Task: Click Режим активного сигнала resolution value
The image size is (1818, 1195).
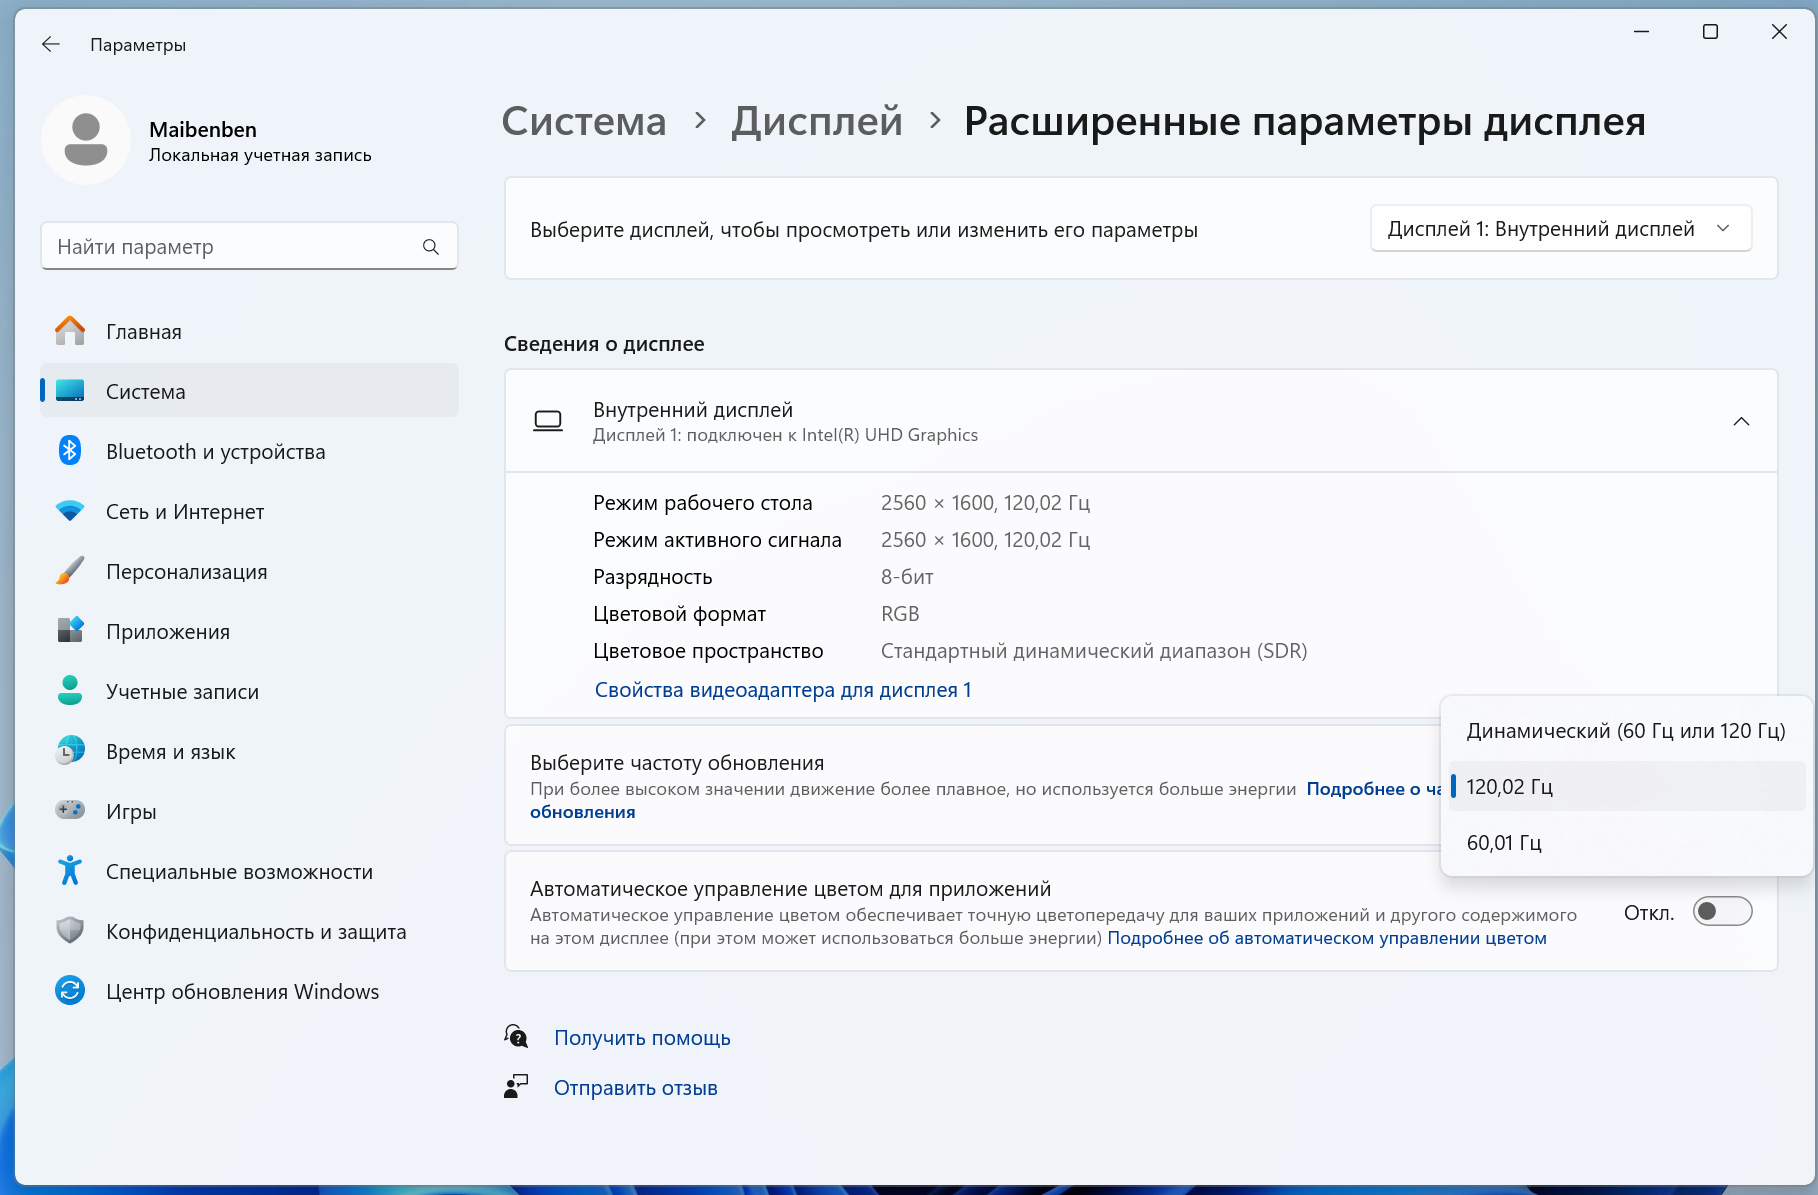Action: coord(985,540)
